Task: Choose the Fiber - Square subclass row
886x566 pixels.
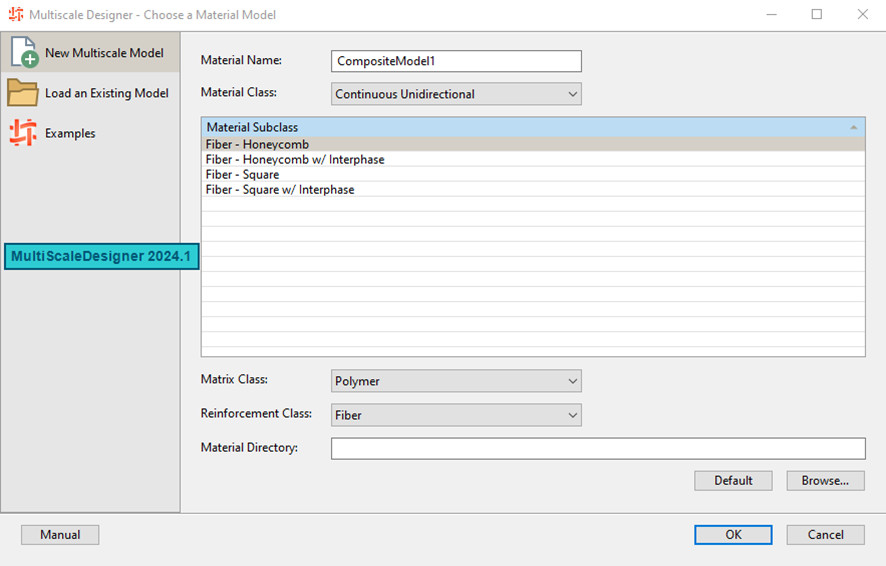Action: tap(243, 175)
